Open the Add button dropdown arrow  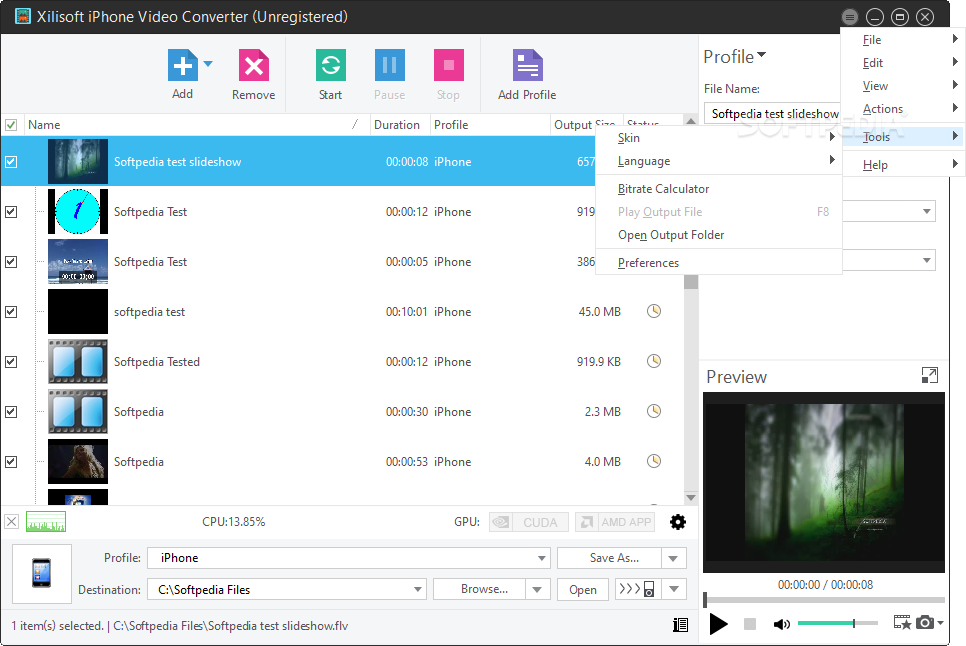(x=208, y=63)
